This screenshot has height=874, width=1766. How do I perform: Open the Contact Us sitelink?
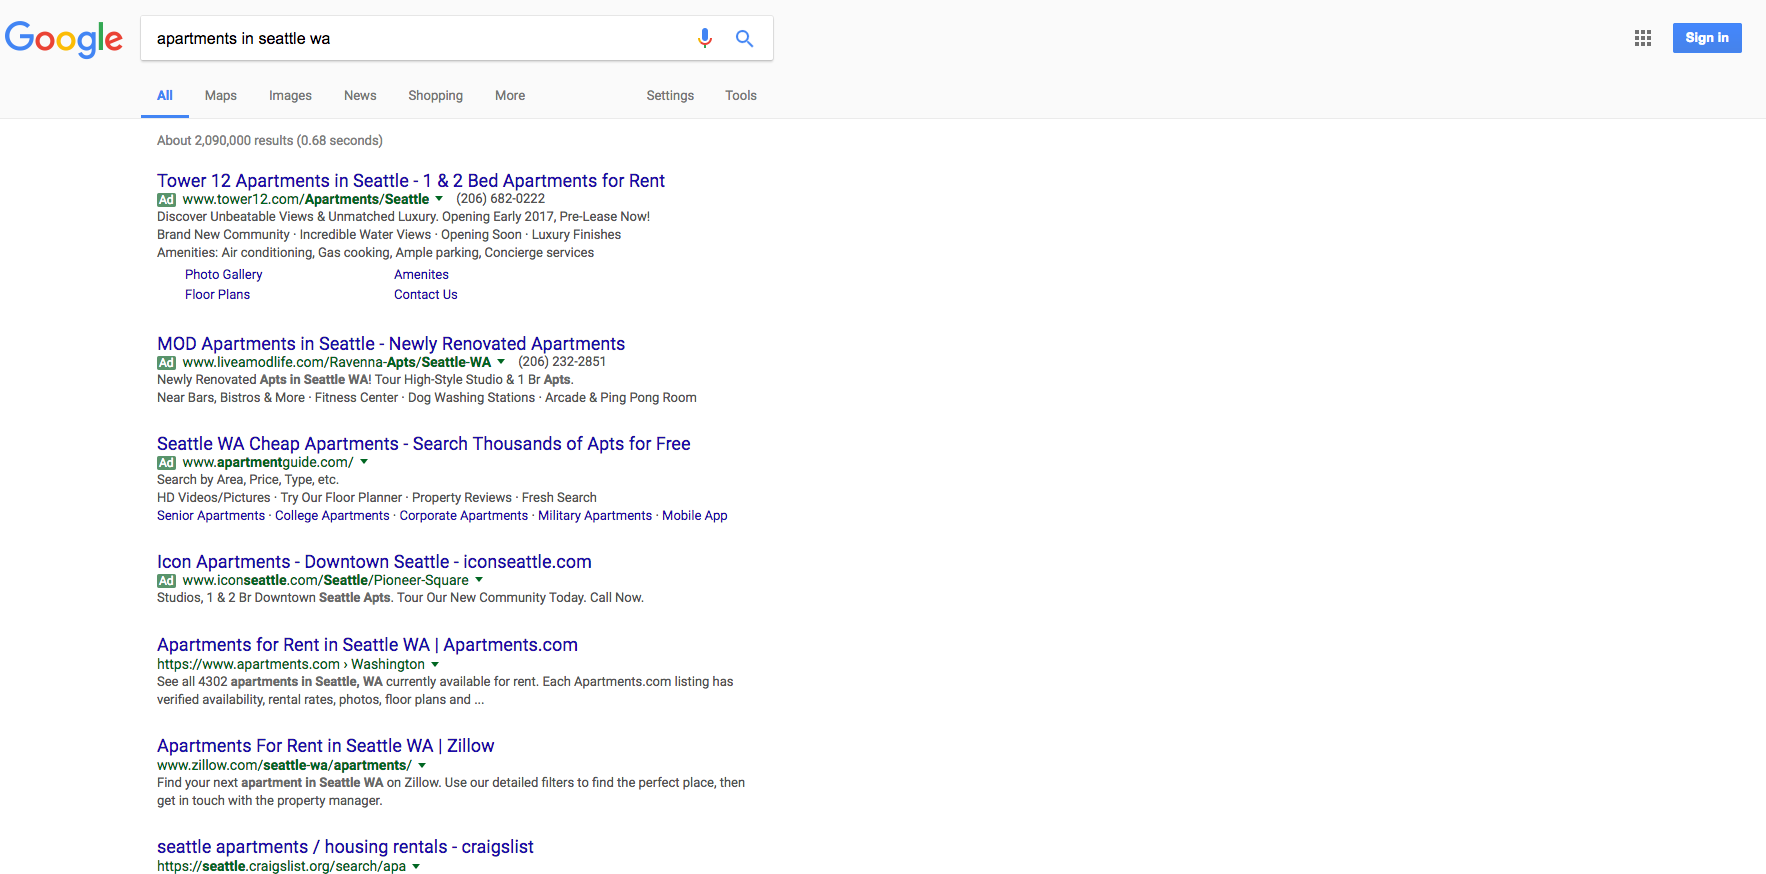click(426, 295)
